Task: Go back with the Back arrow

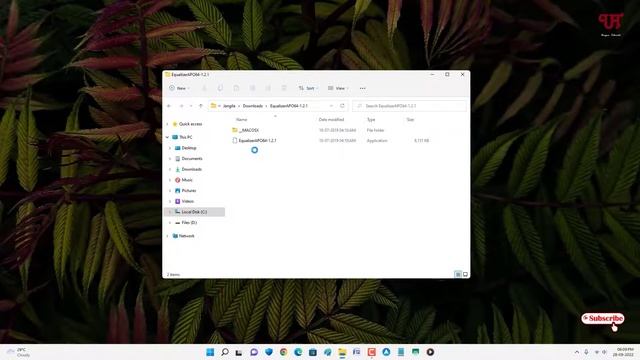Action: (169, 106)
